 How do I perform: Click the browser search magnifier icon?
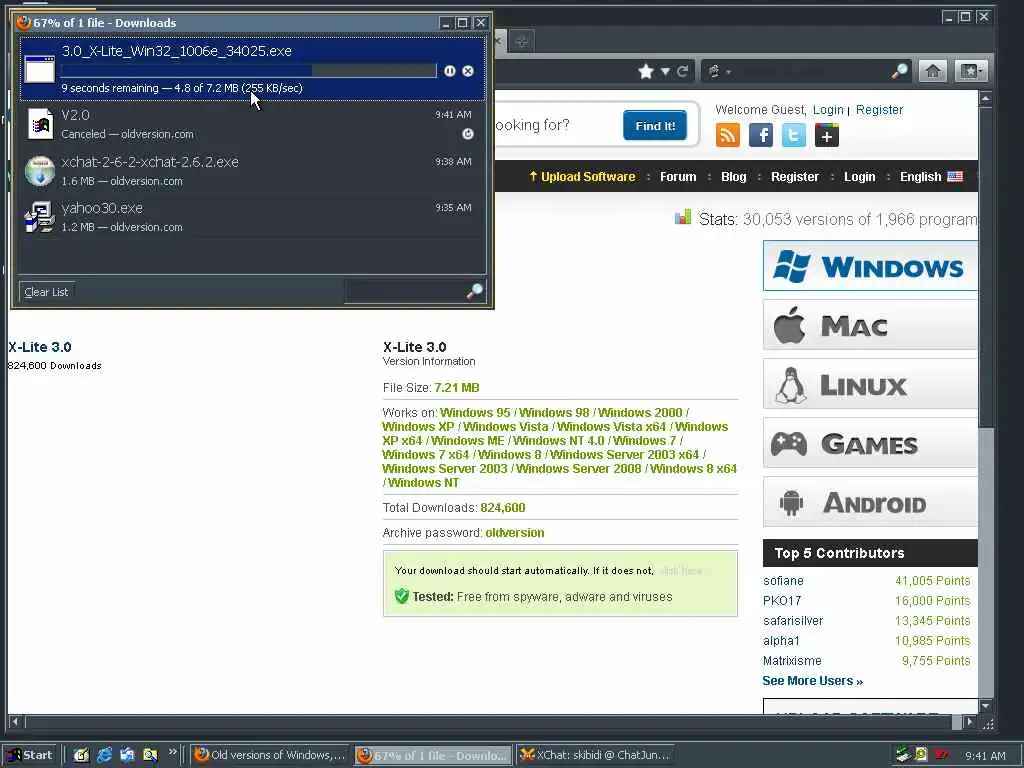[899, 71]
